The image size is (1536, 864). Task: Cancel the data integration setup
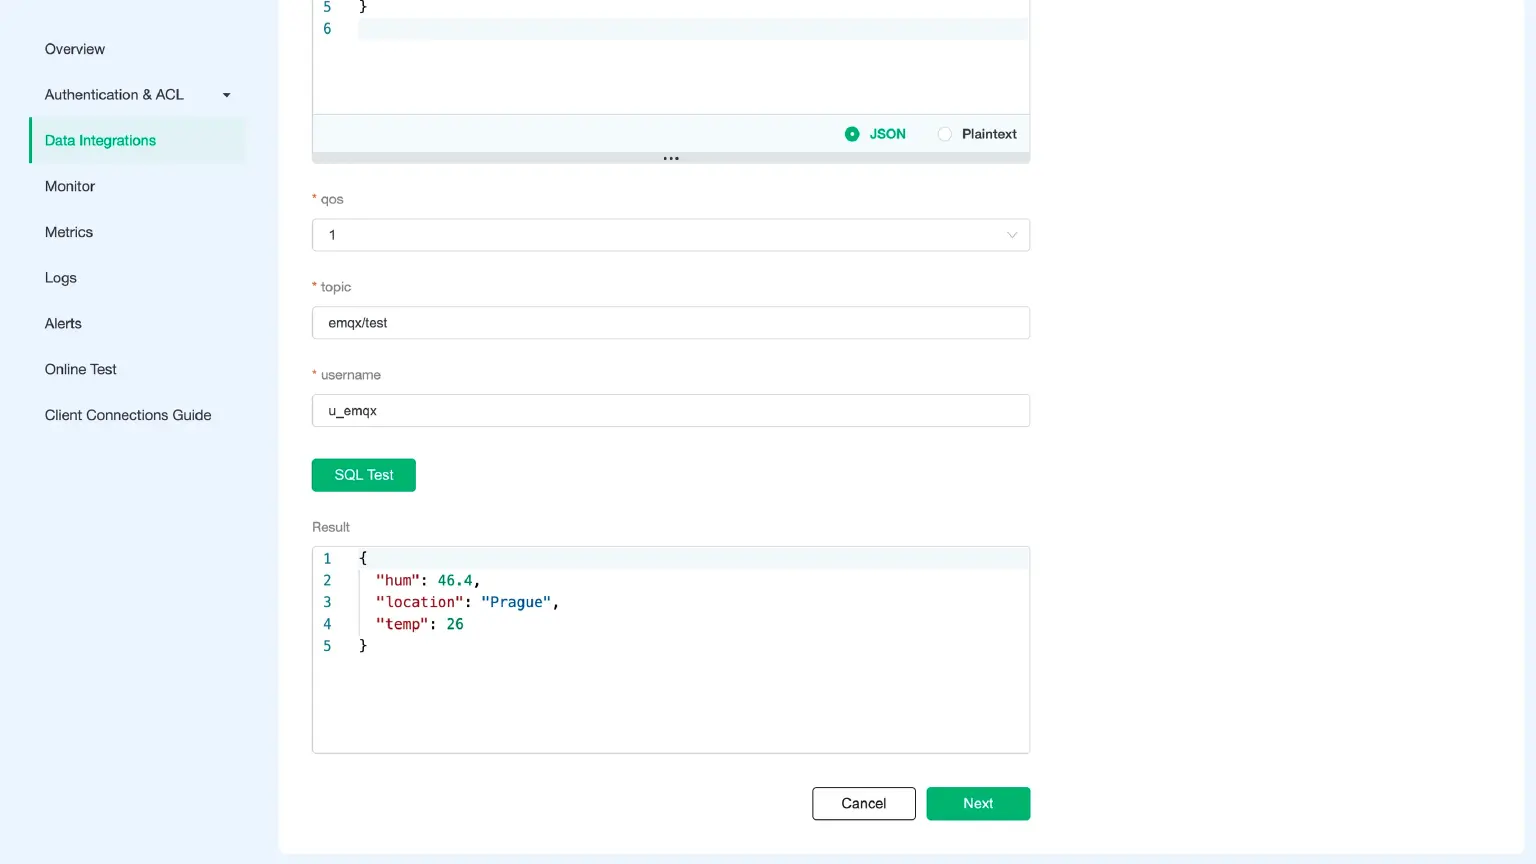tap(863, 803)
